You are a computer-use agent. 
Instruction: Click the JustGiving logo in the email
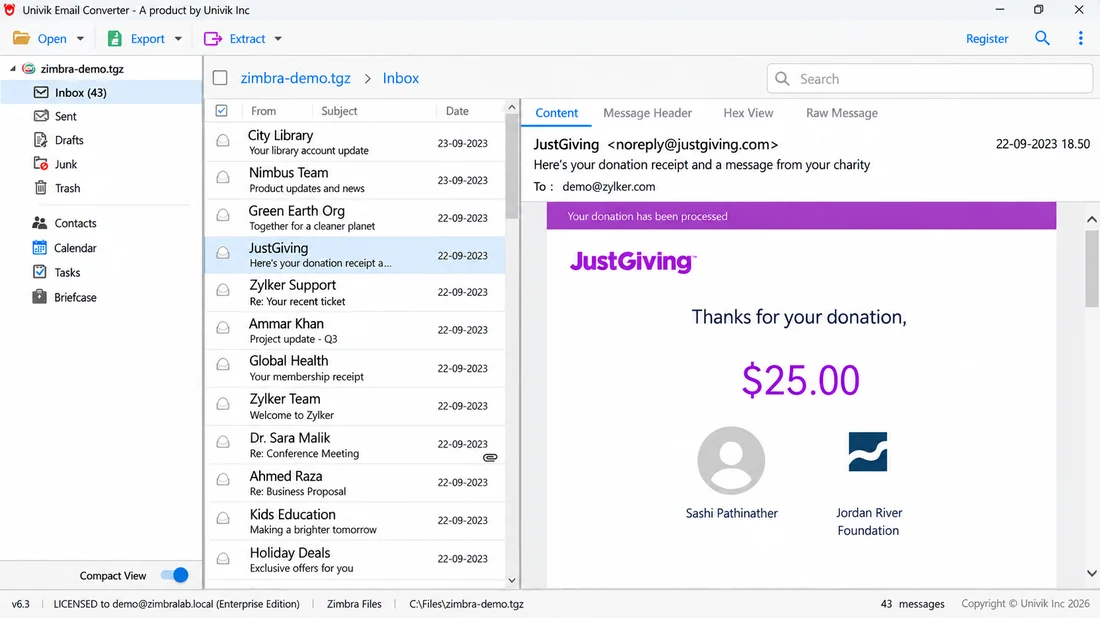tap(633, 262)
